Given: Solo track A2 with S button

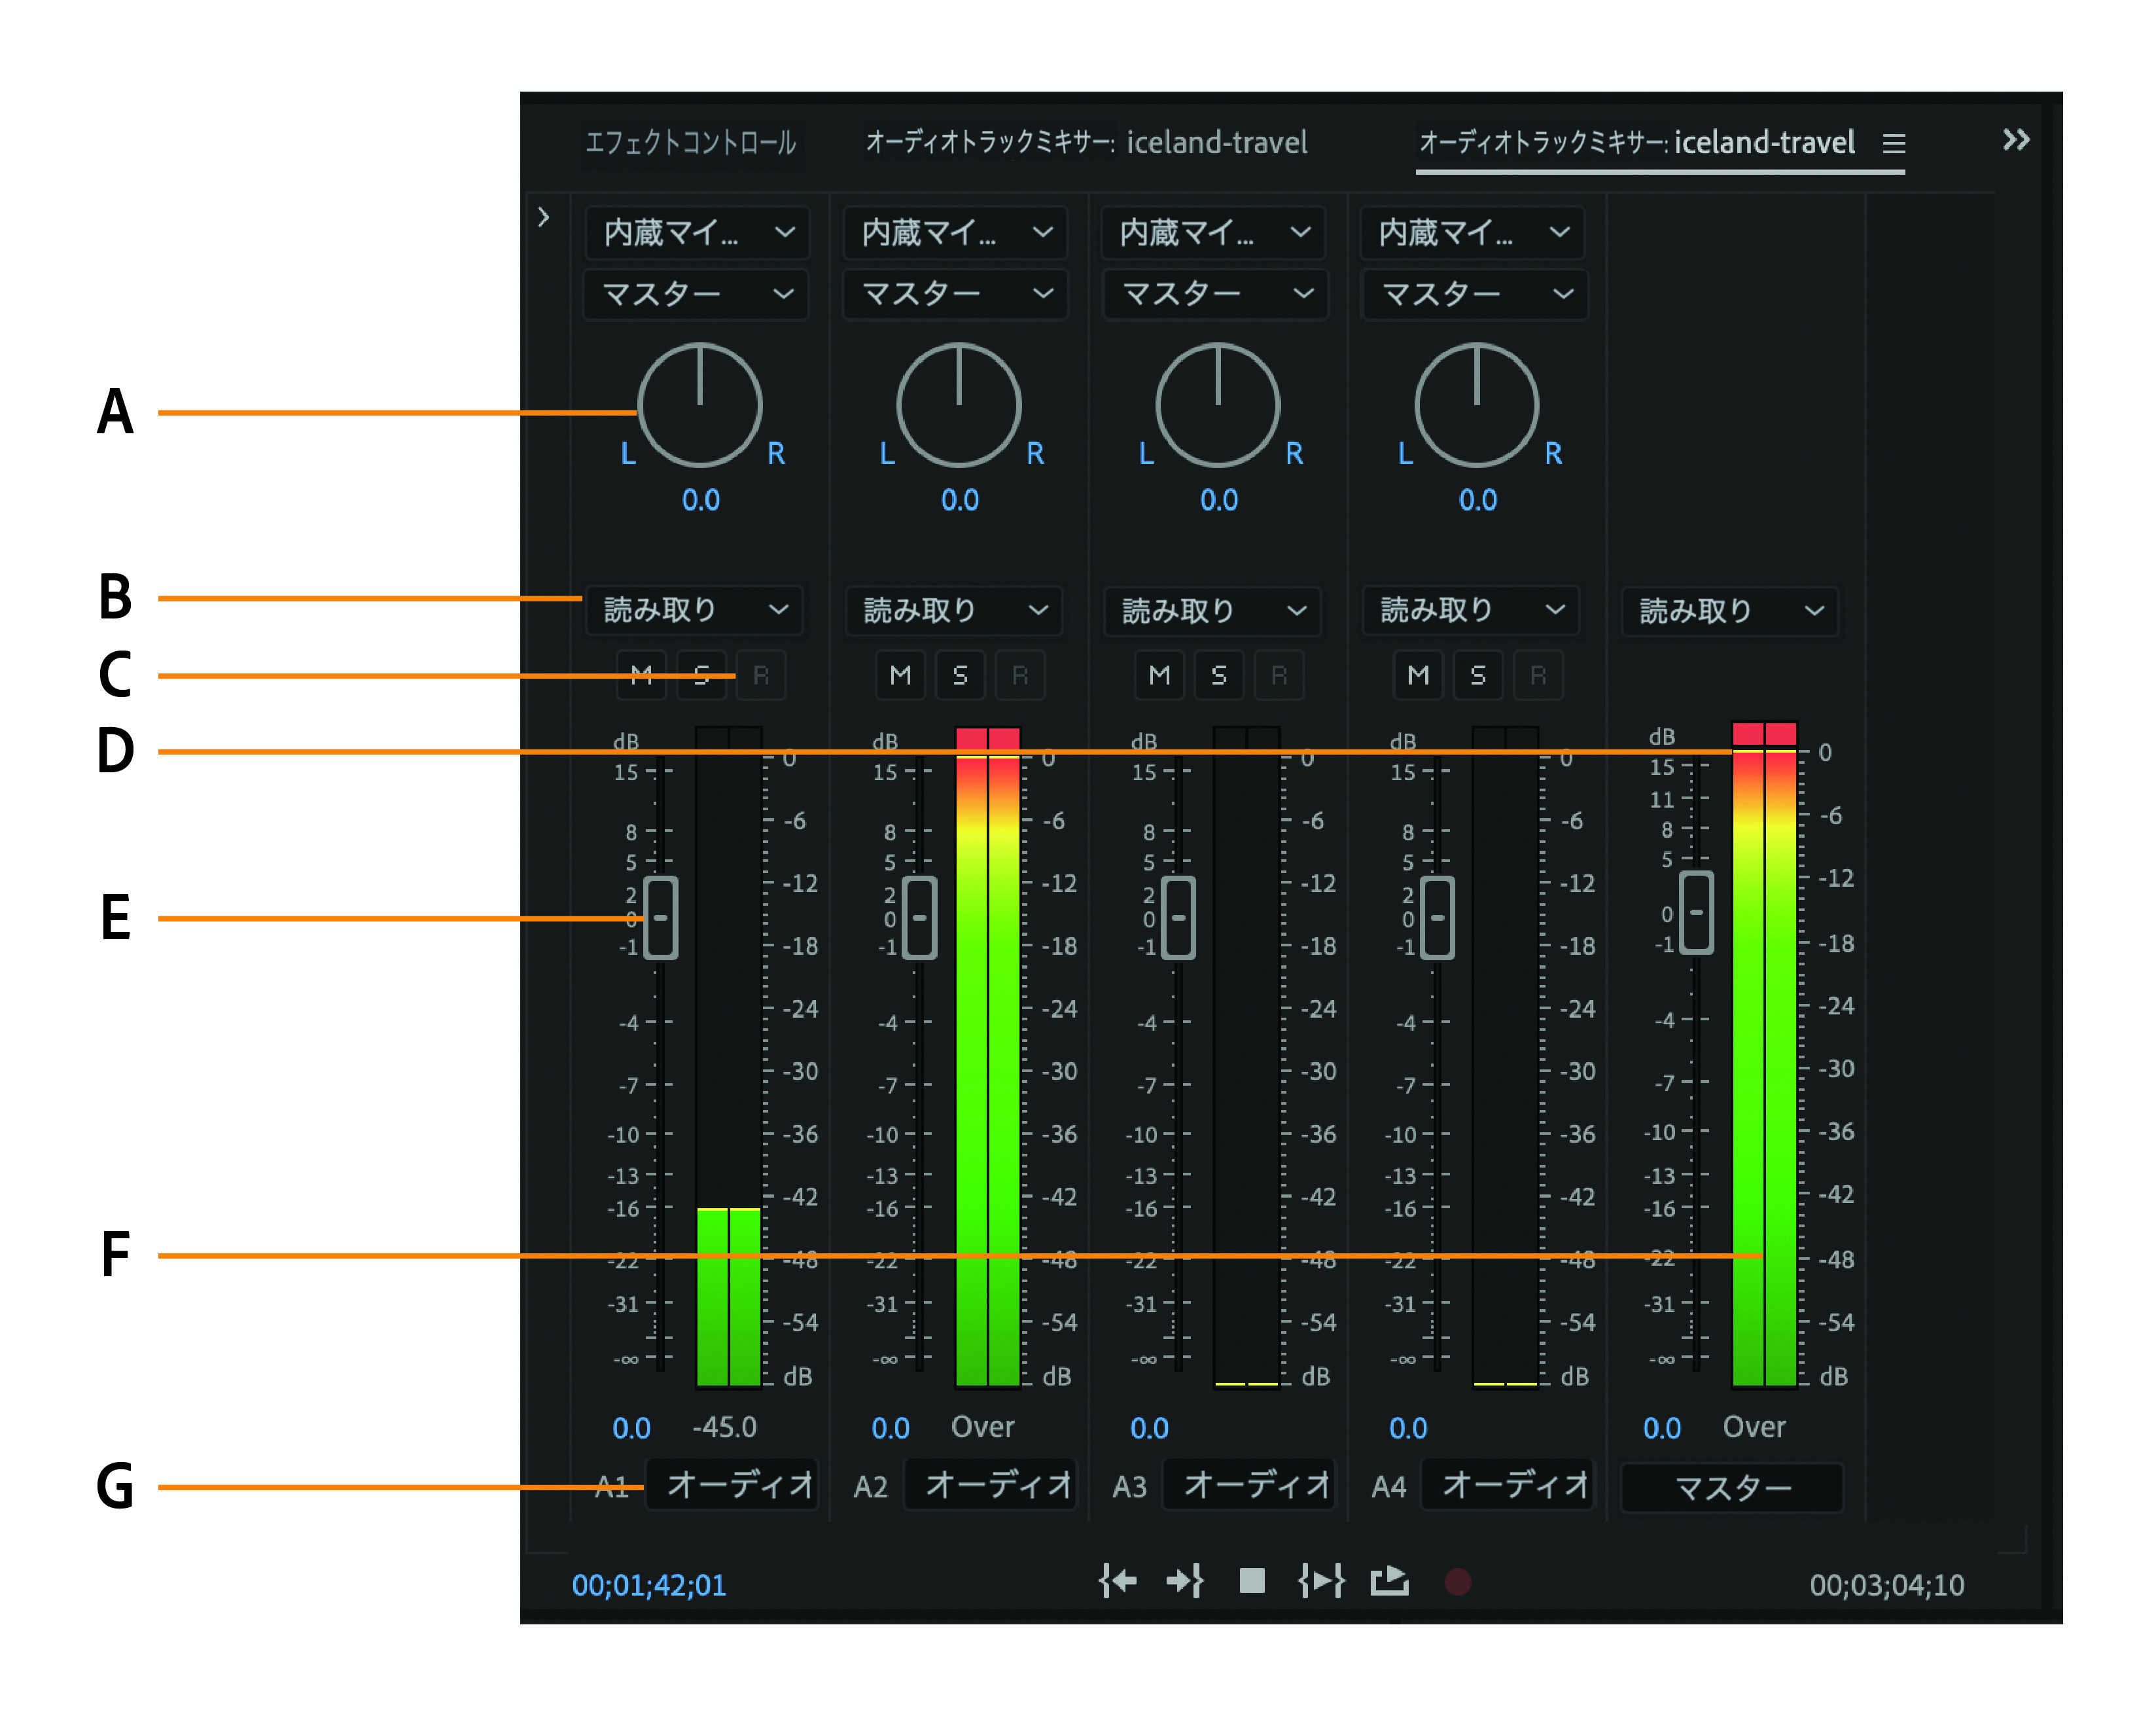Looking at the screenshot, I should pos(960,675).
